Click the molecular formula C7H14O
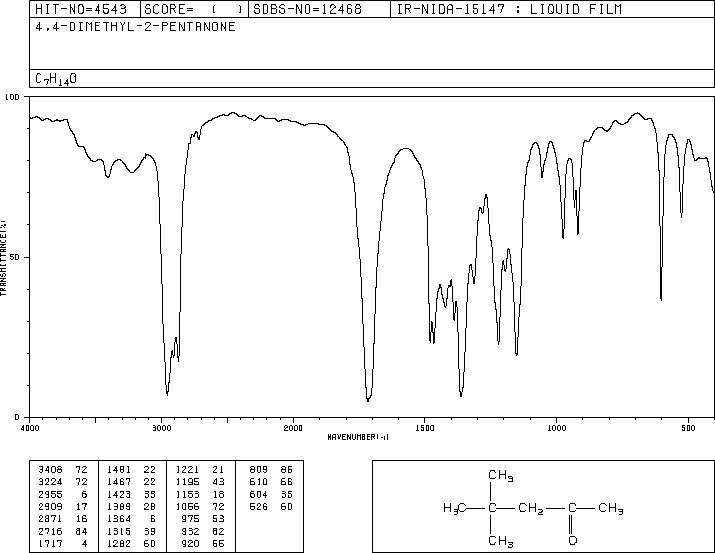 (56, 79)
